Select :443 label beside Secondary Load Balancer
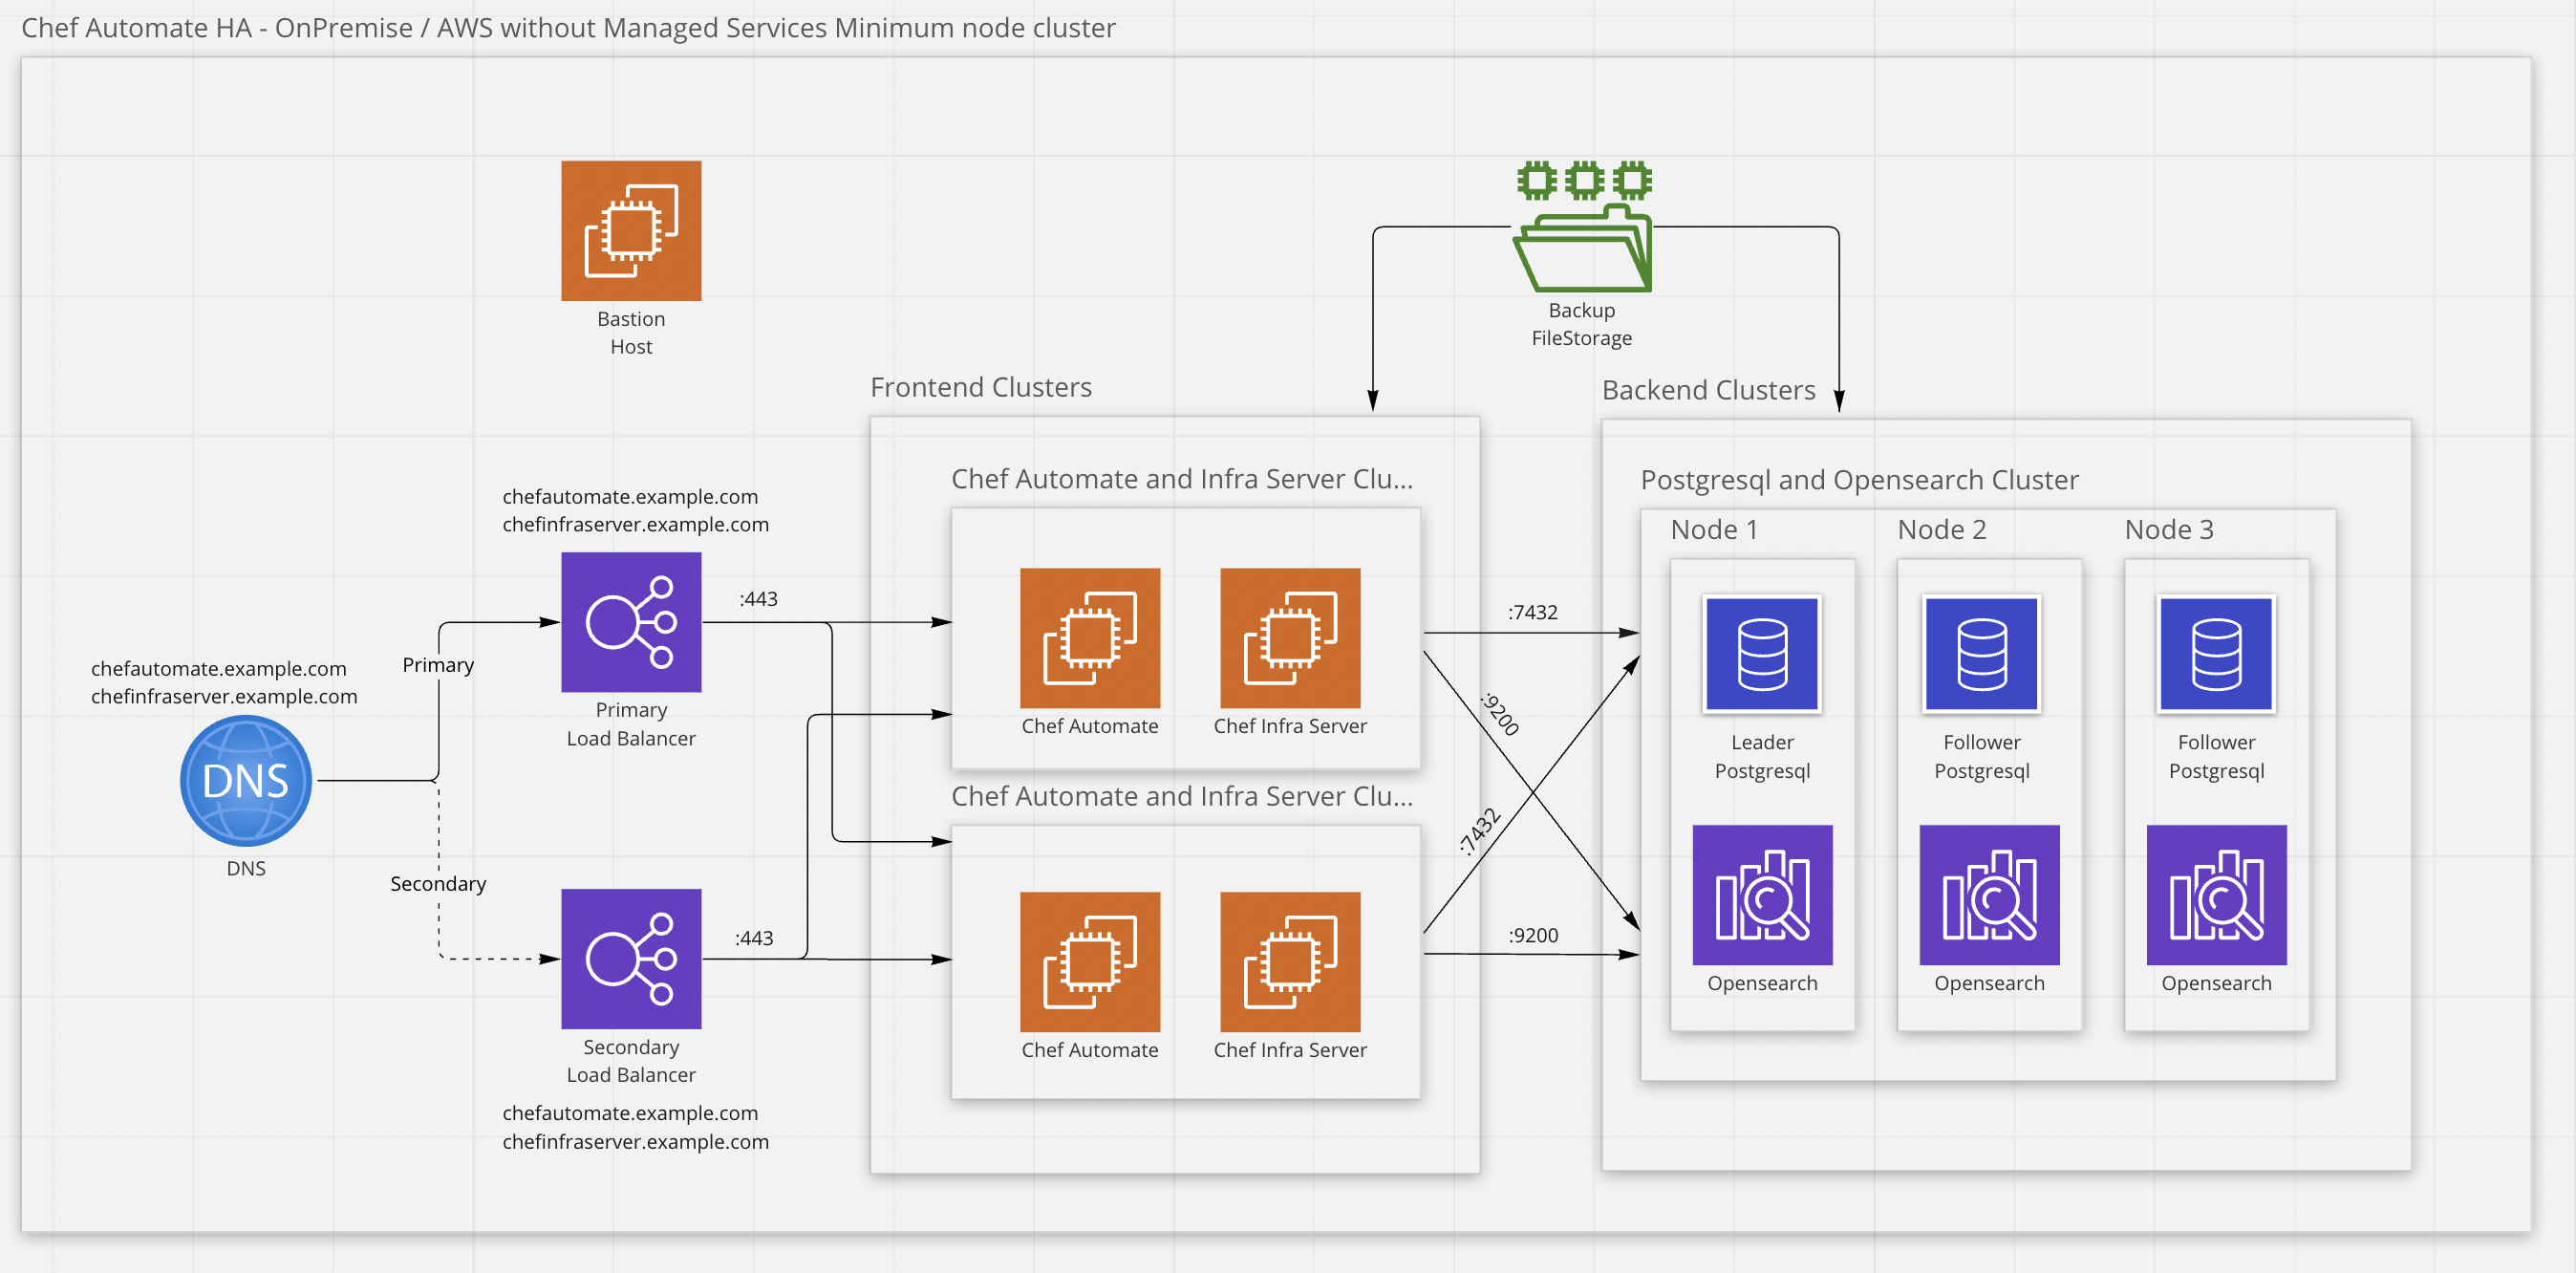The height and width of the screenshot is (1273, 2576). click(754, 938)
